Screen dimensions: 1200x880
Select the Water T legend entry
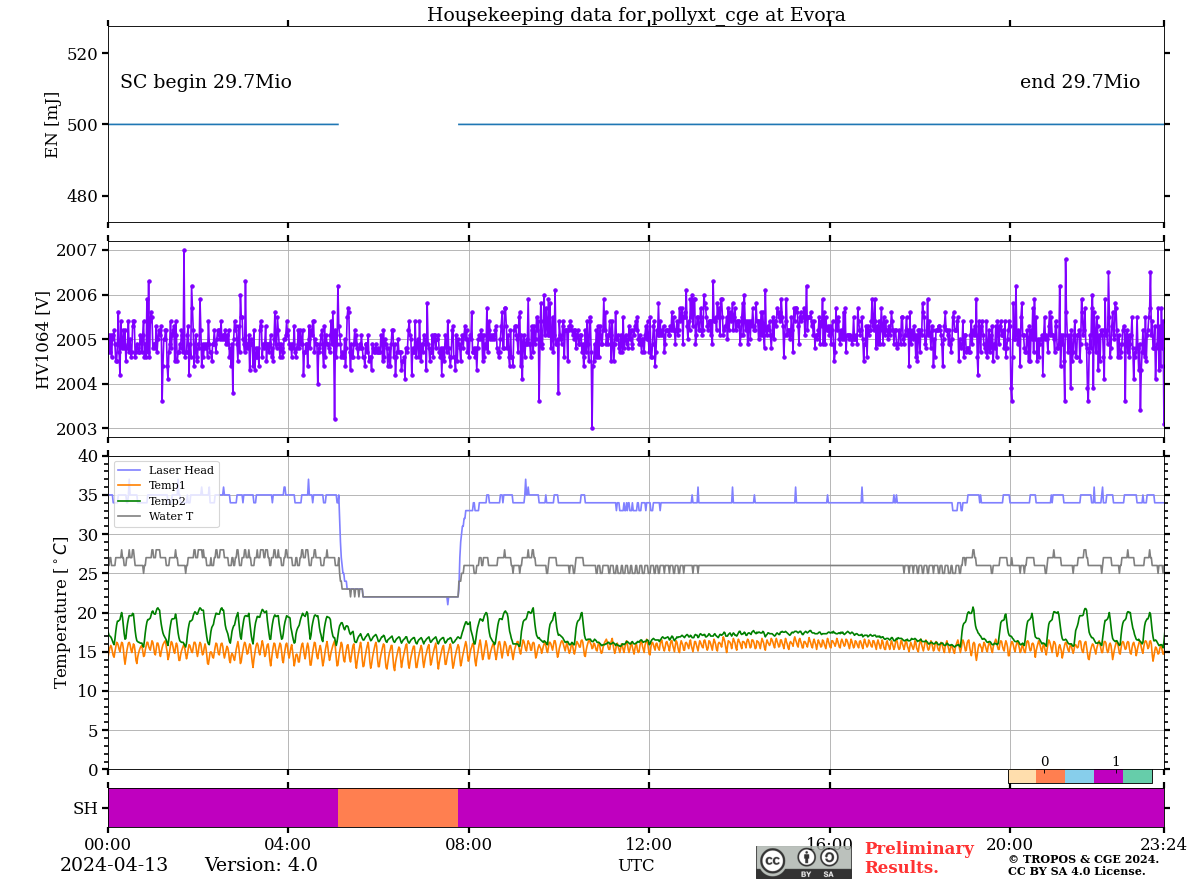(x=155, y=517)
